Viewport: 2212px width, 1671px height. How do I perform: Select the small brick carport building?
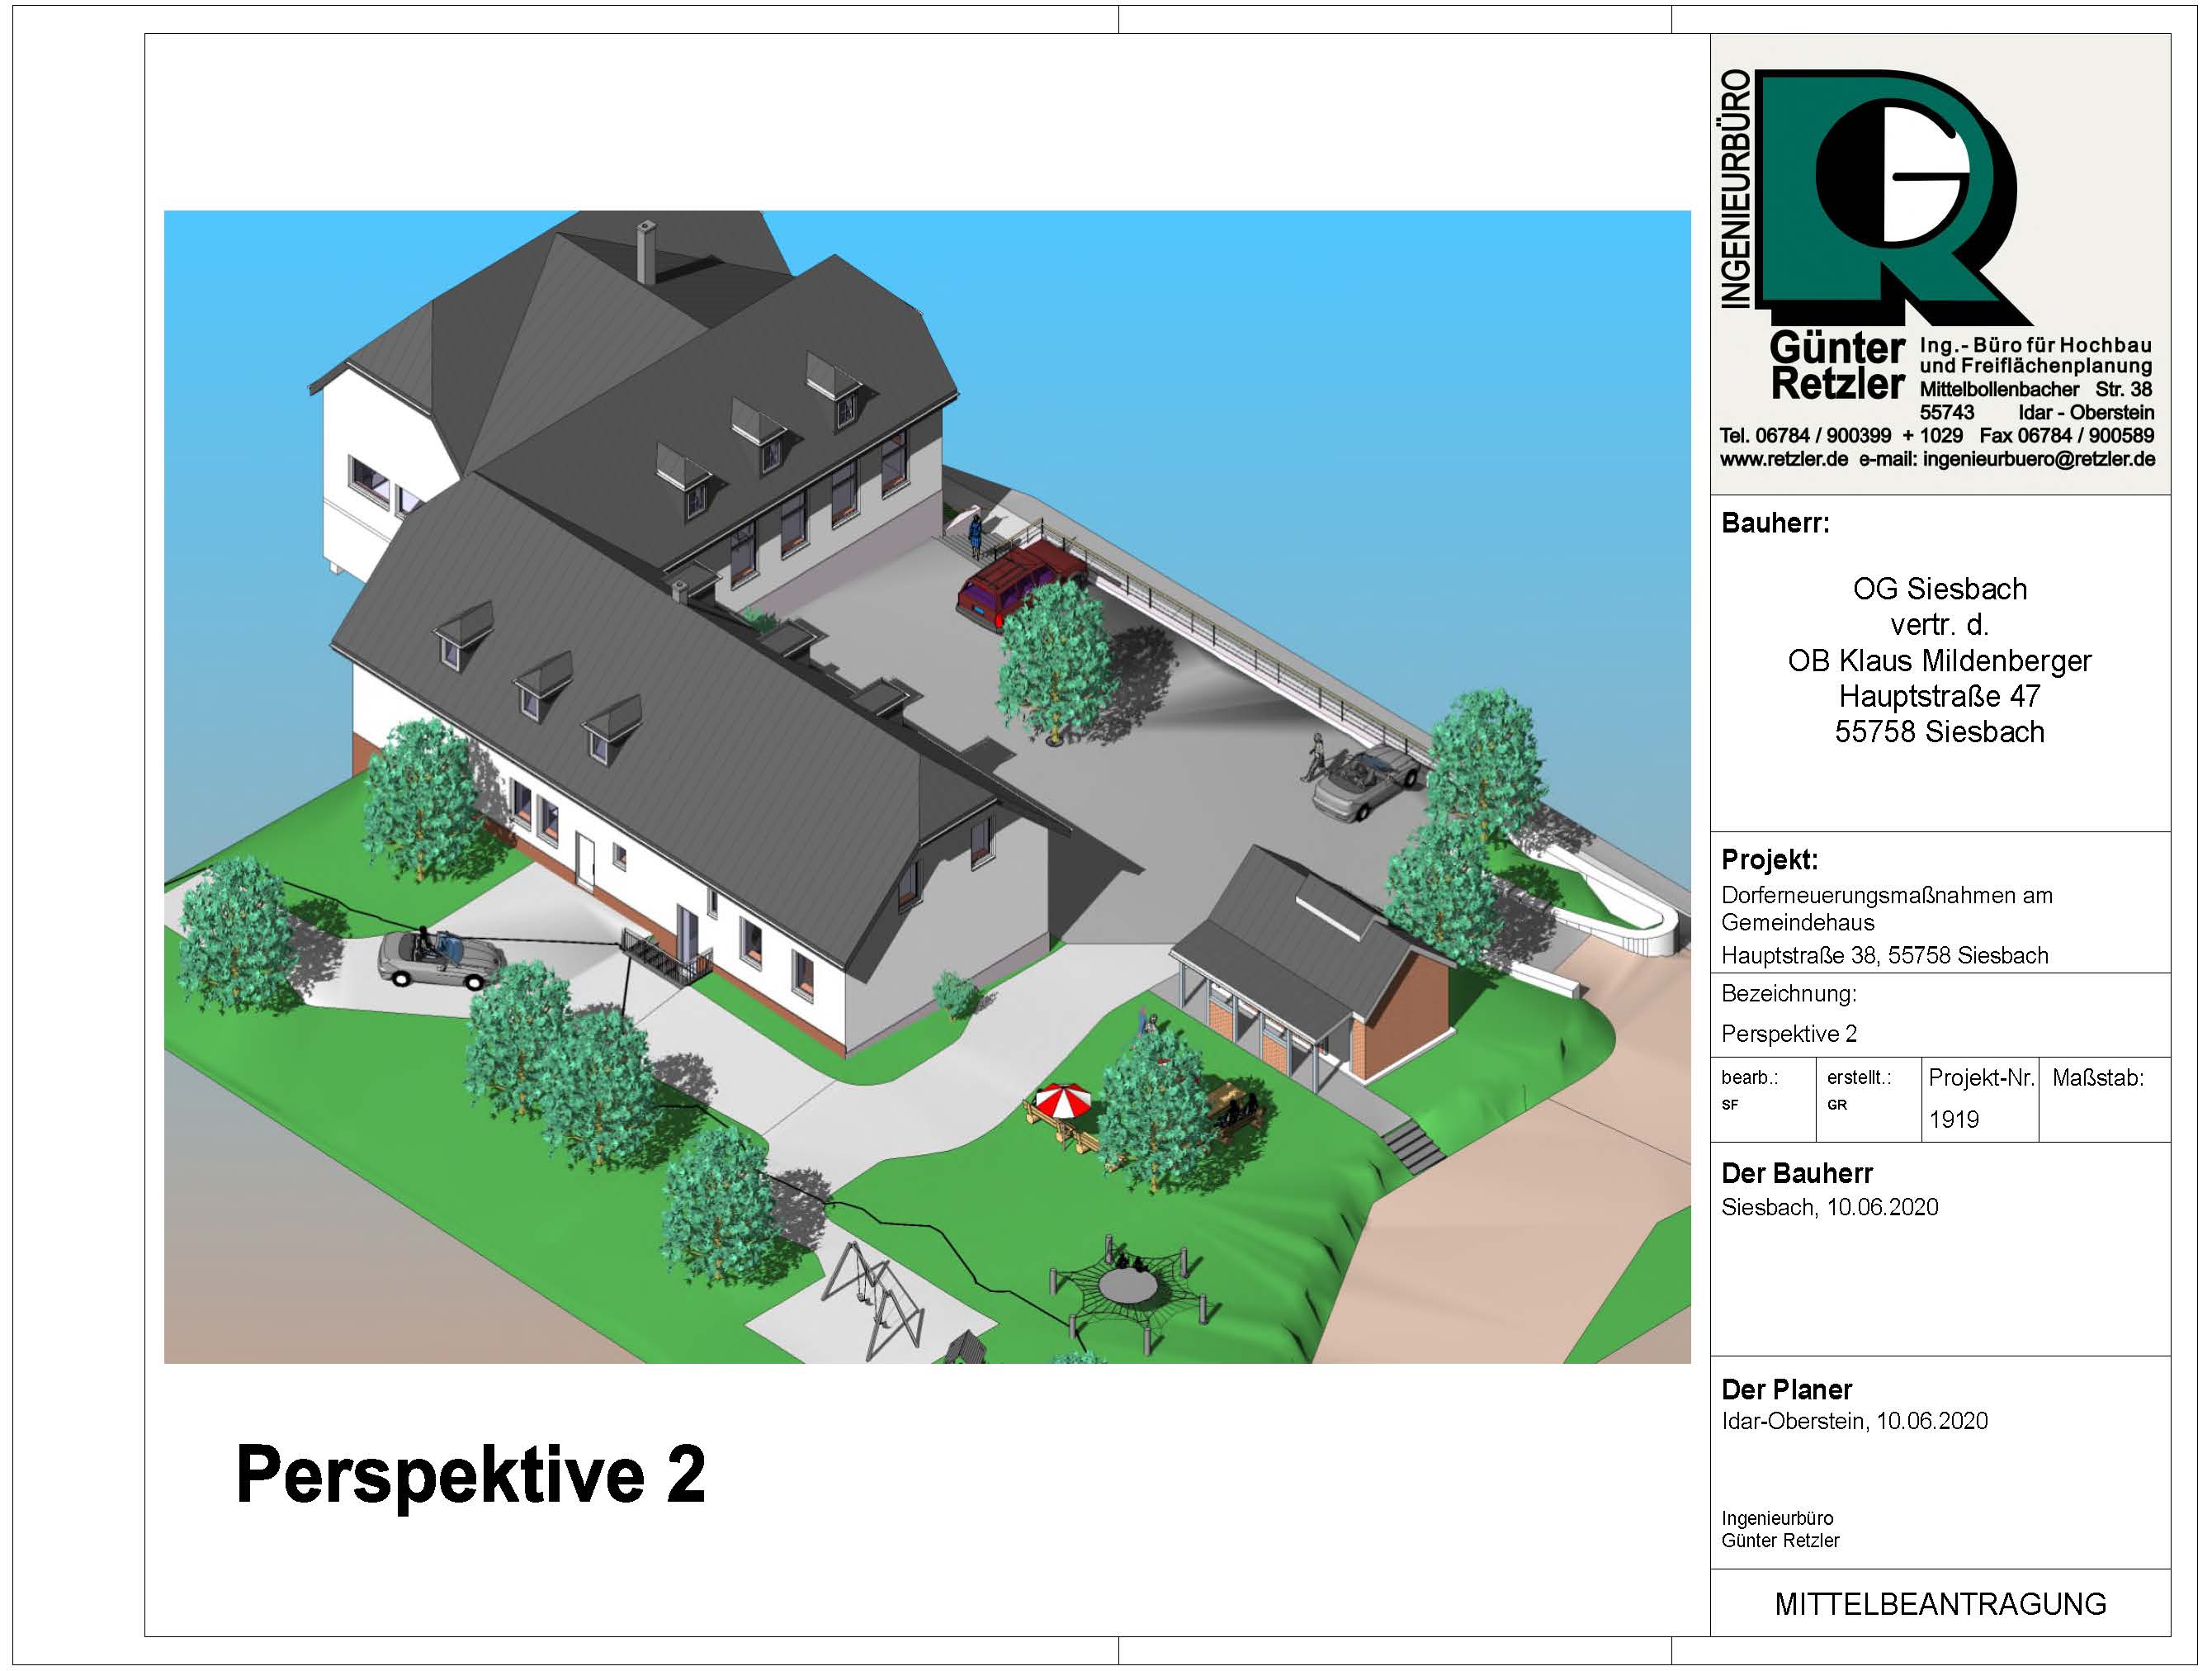(1310, 960)
